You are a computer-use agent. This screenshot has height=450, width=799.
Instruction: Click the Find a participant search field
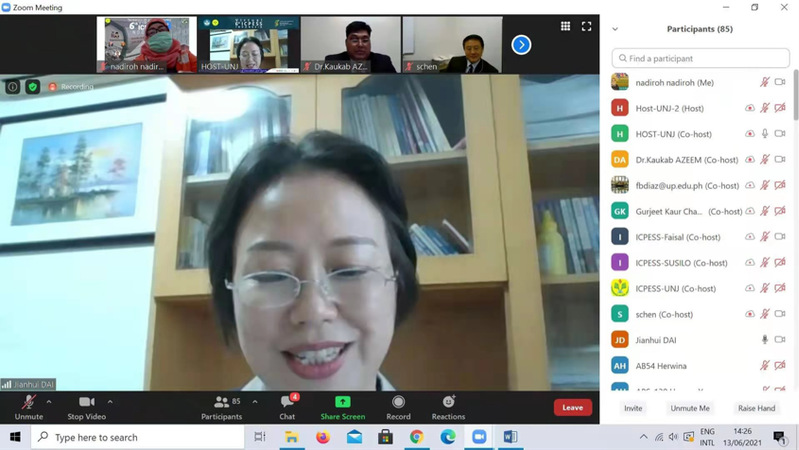(699, 59)
